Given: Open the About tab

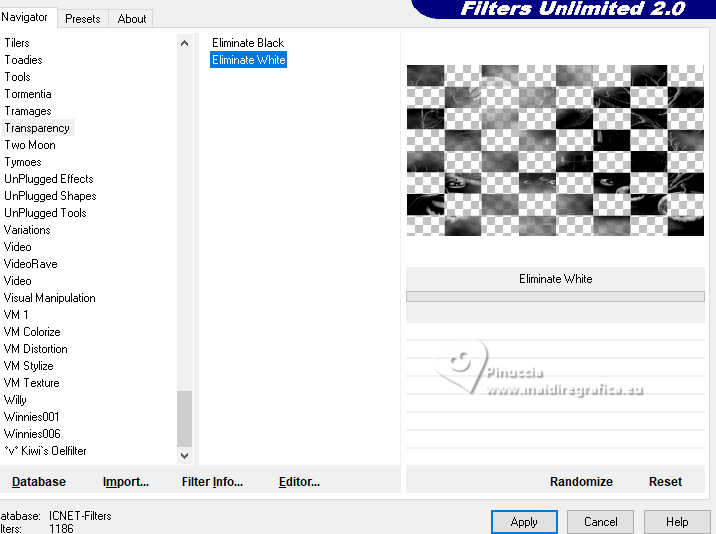Looking at the screenshot, I should click(x=132, y=19).
